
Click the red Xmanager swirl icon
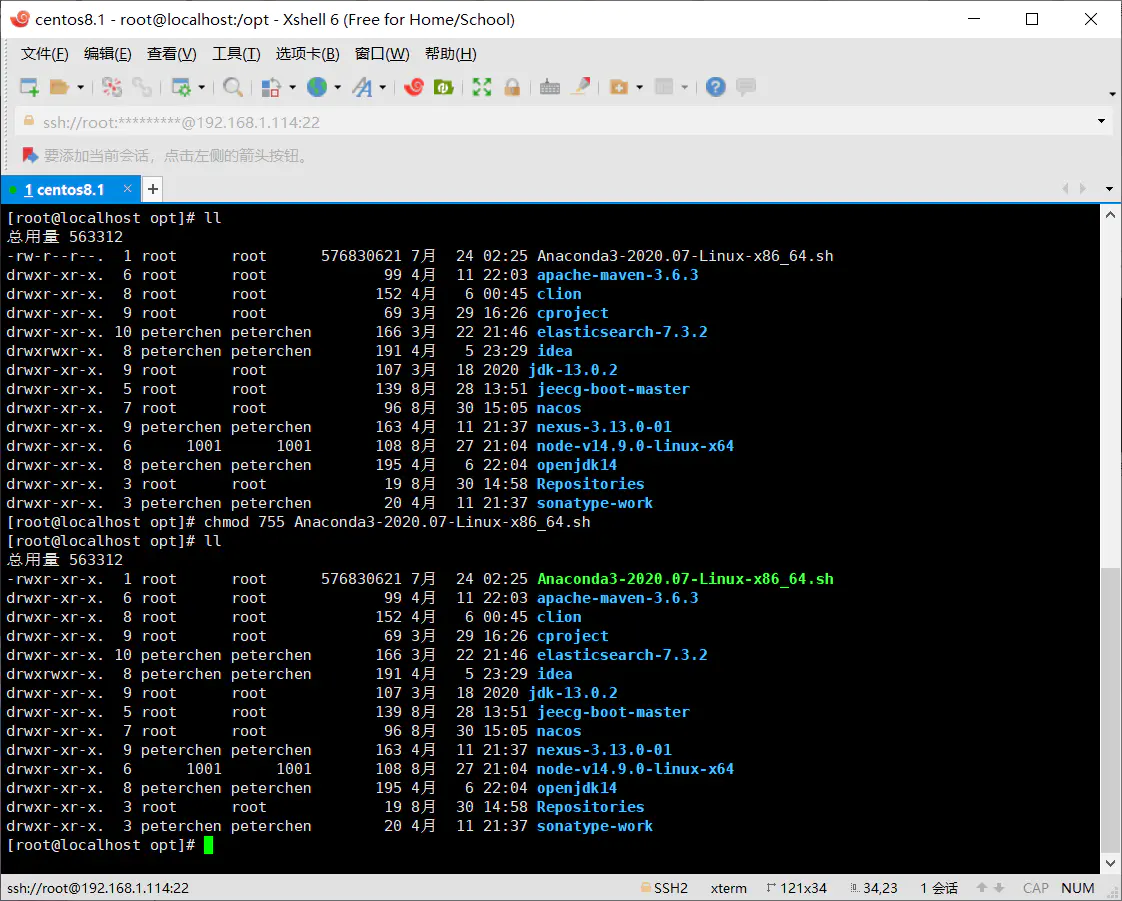tap(414, 88)
